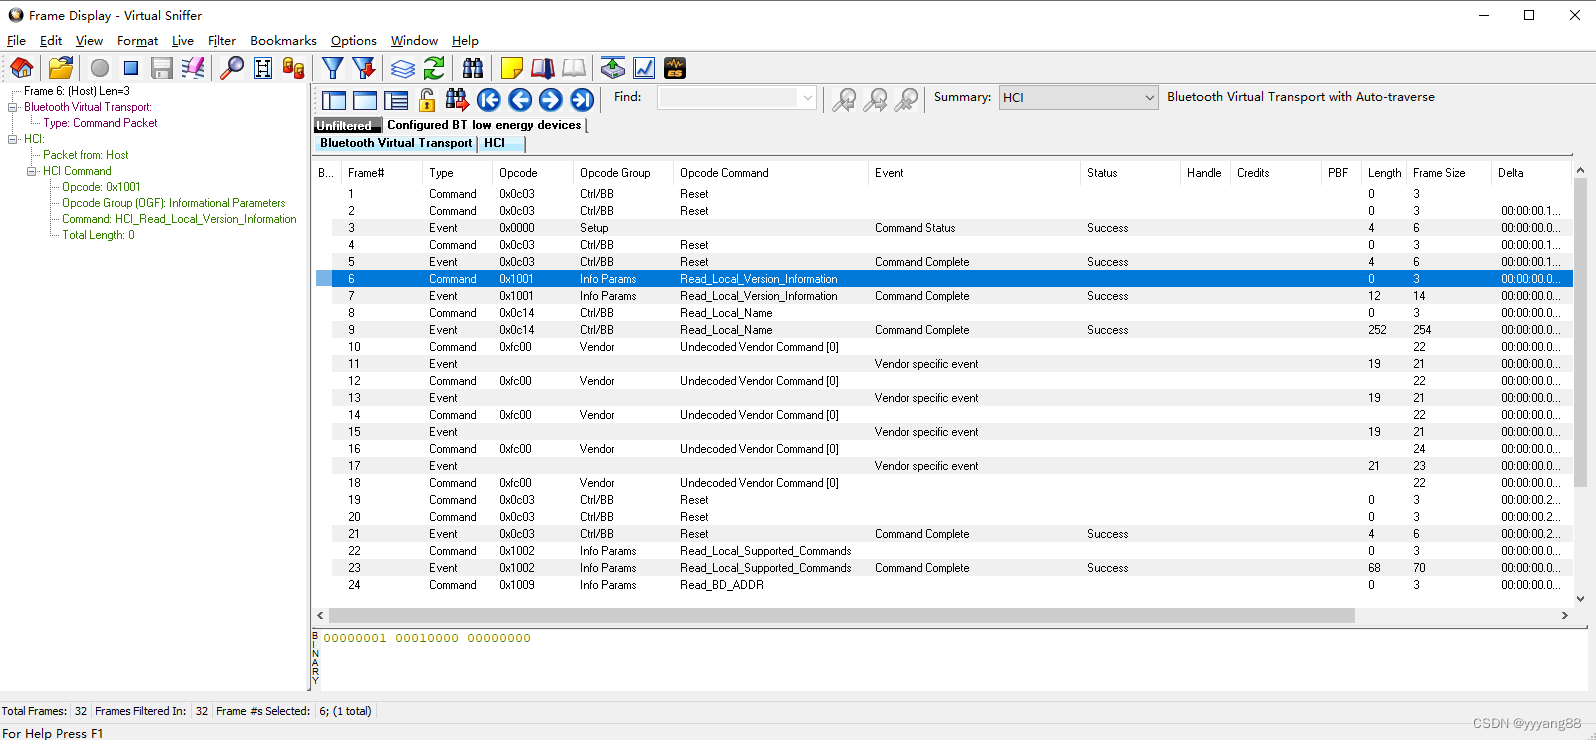Viewport: 1596px width, 740px height.
Task: Go to the previous frame arrow
Action: tap(520, 99)
